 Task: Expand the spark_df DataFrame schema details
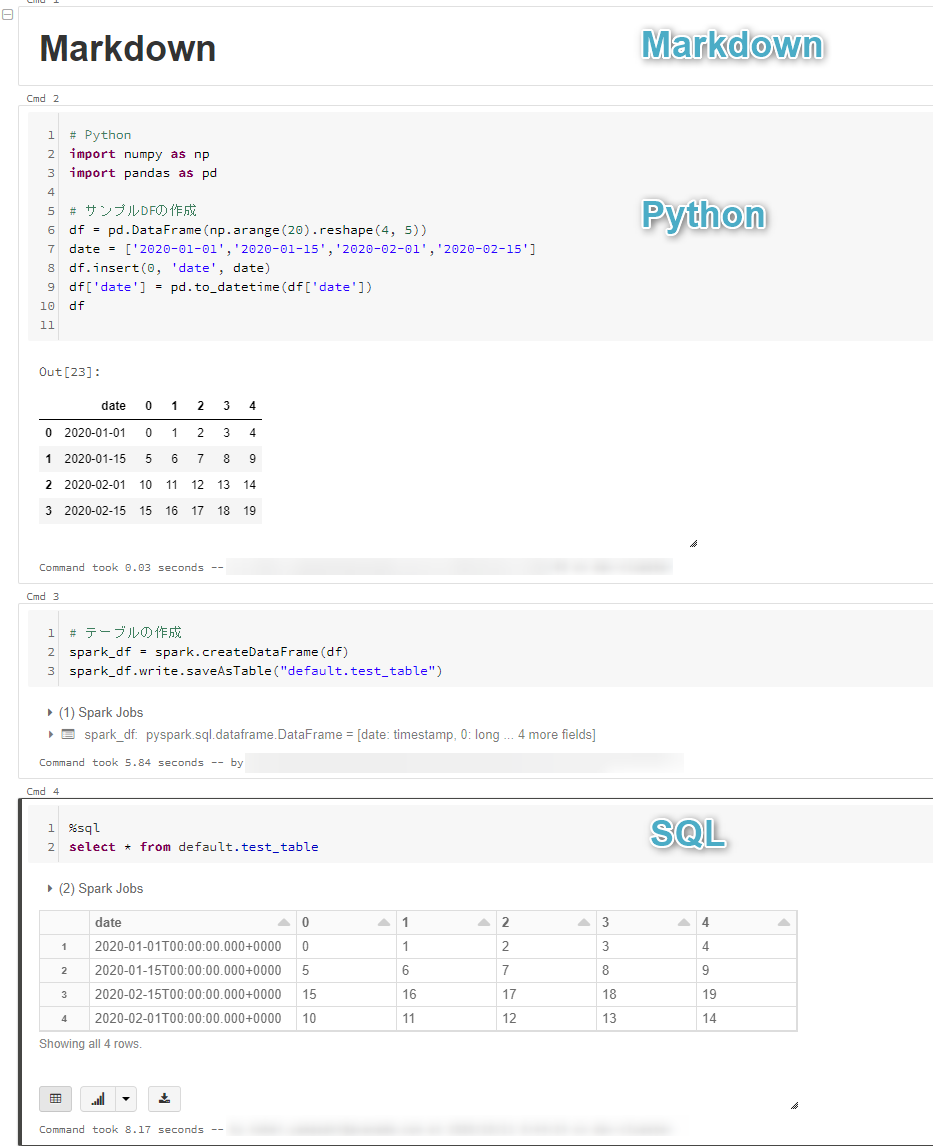click(50, 735)
